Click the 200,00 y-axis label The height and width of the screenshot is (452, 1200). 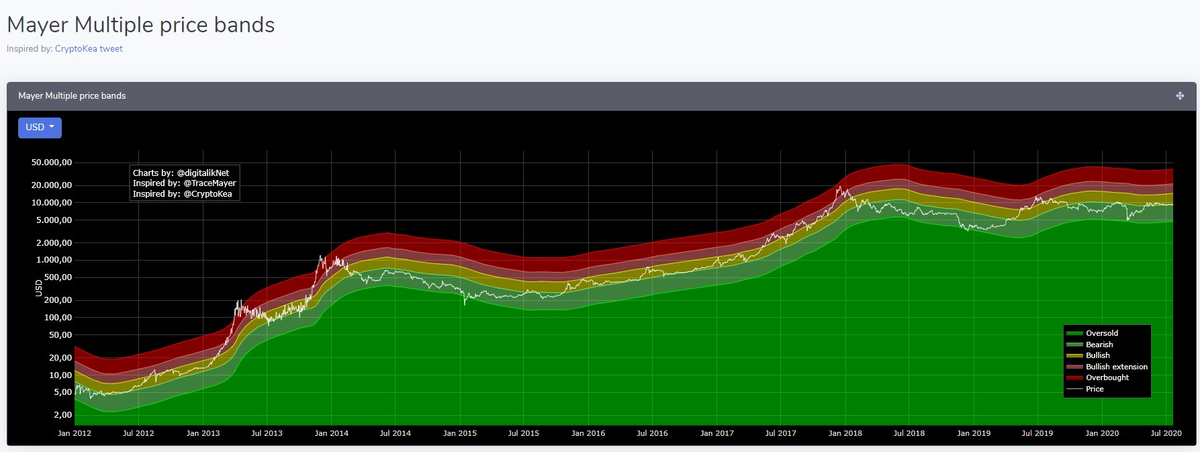(56, 300)
